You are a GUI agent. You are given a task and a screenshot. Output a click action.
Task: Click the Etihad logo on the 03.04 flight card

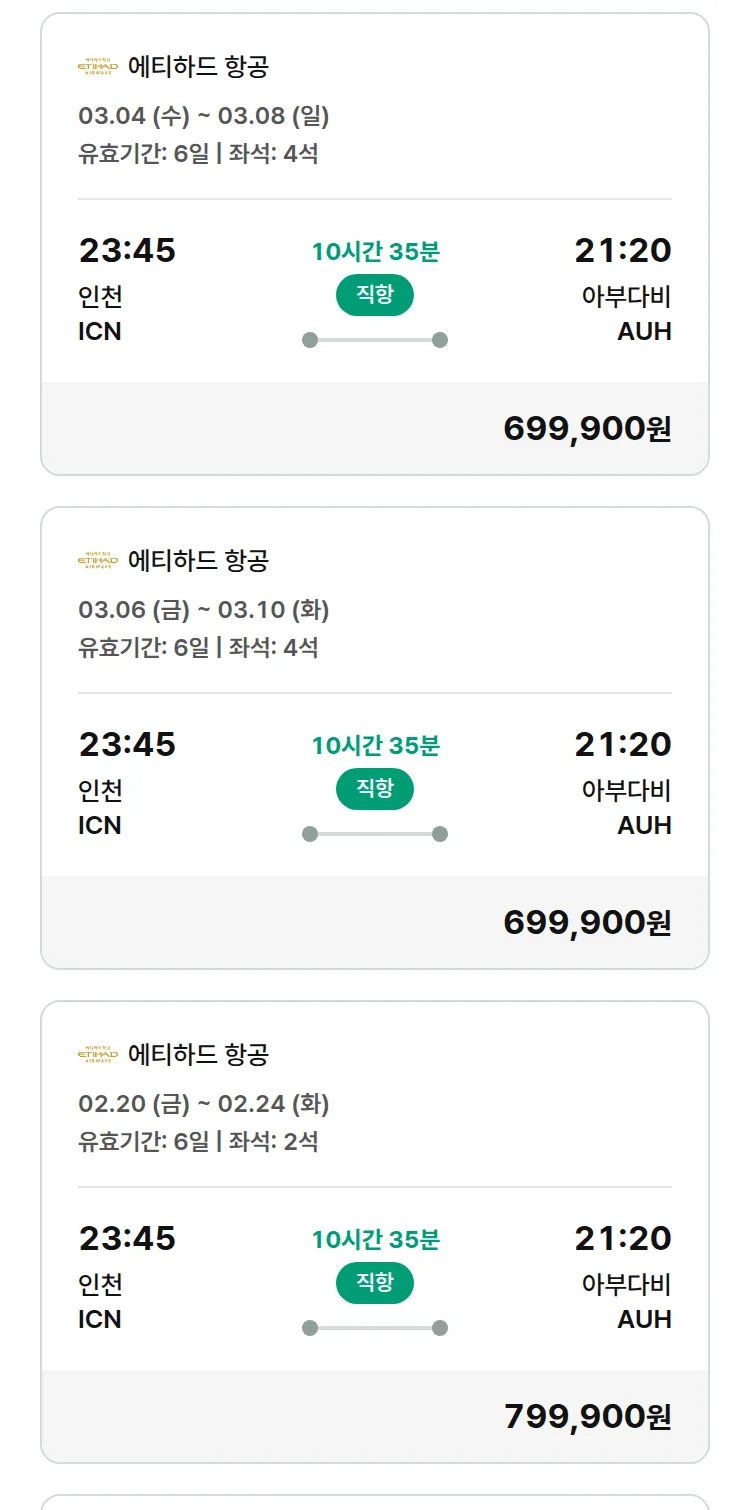point(98,67)
